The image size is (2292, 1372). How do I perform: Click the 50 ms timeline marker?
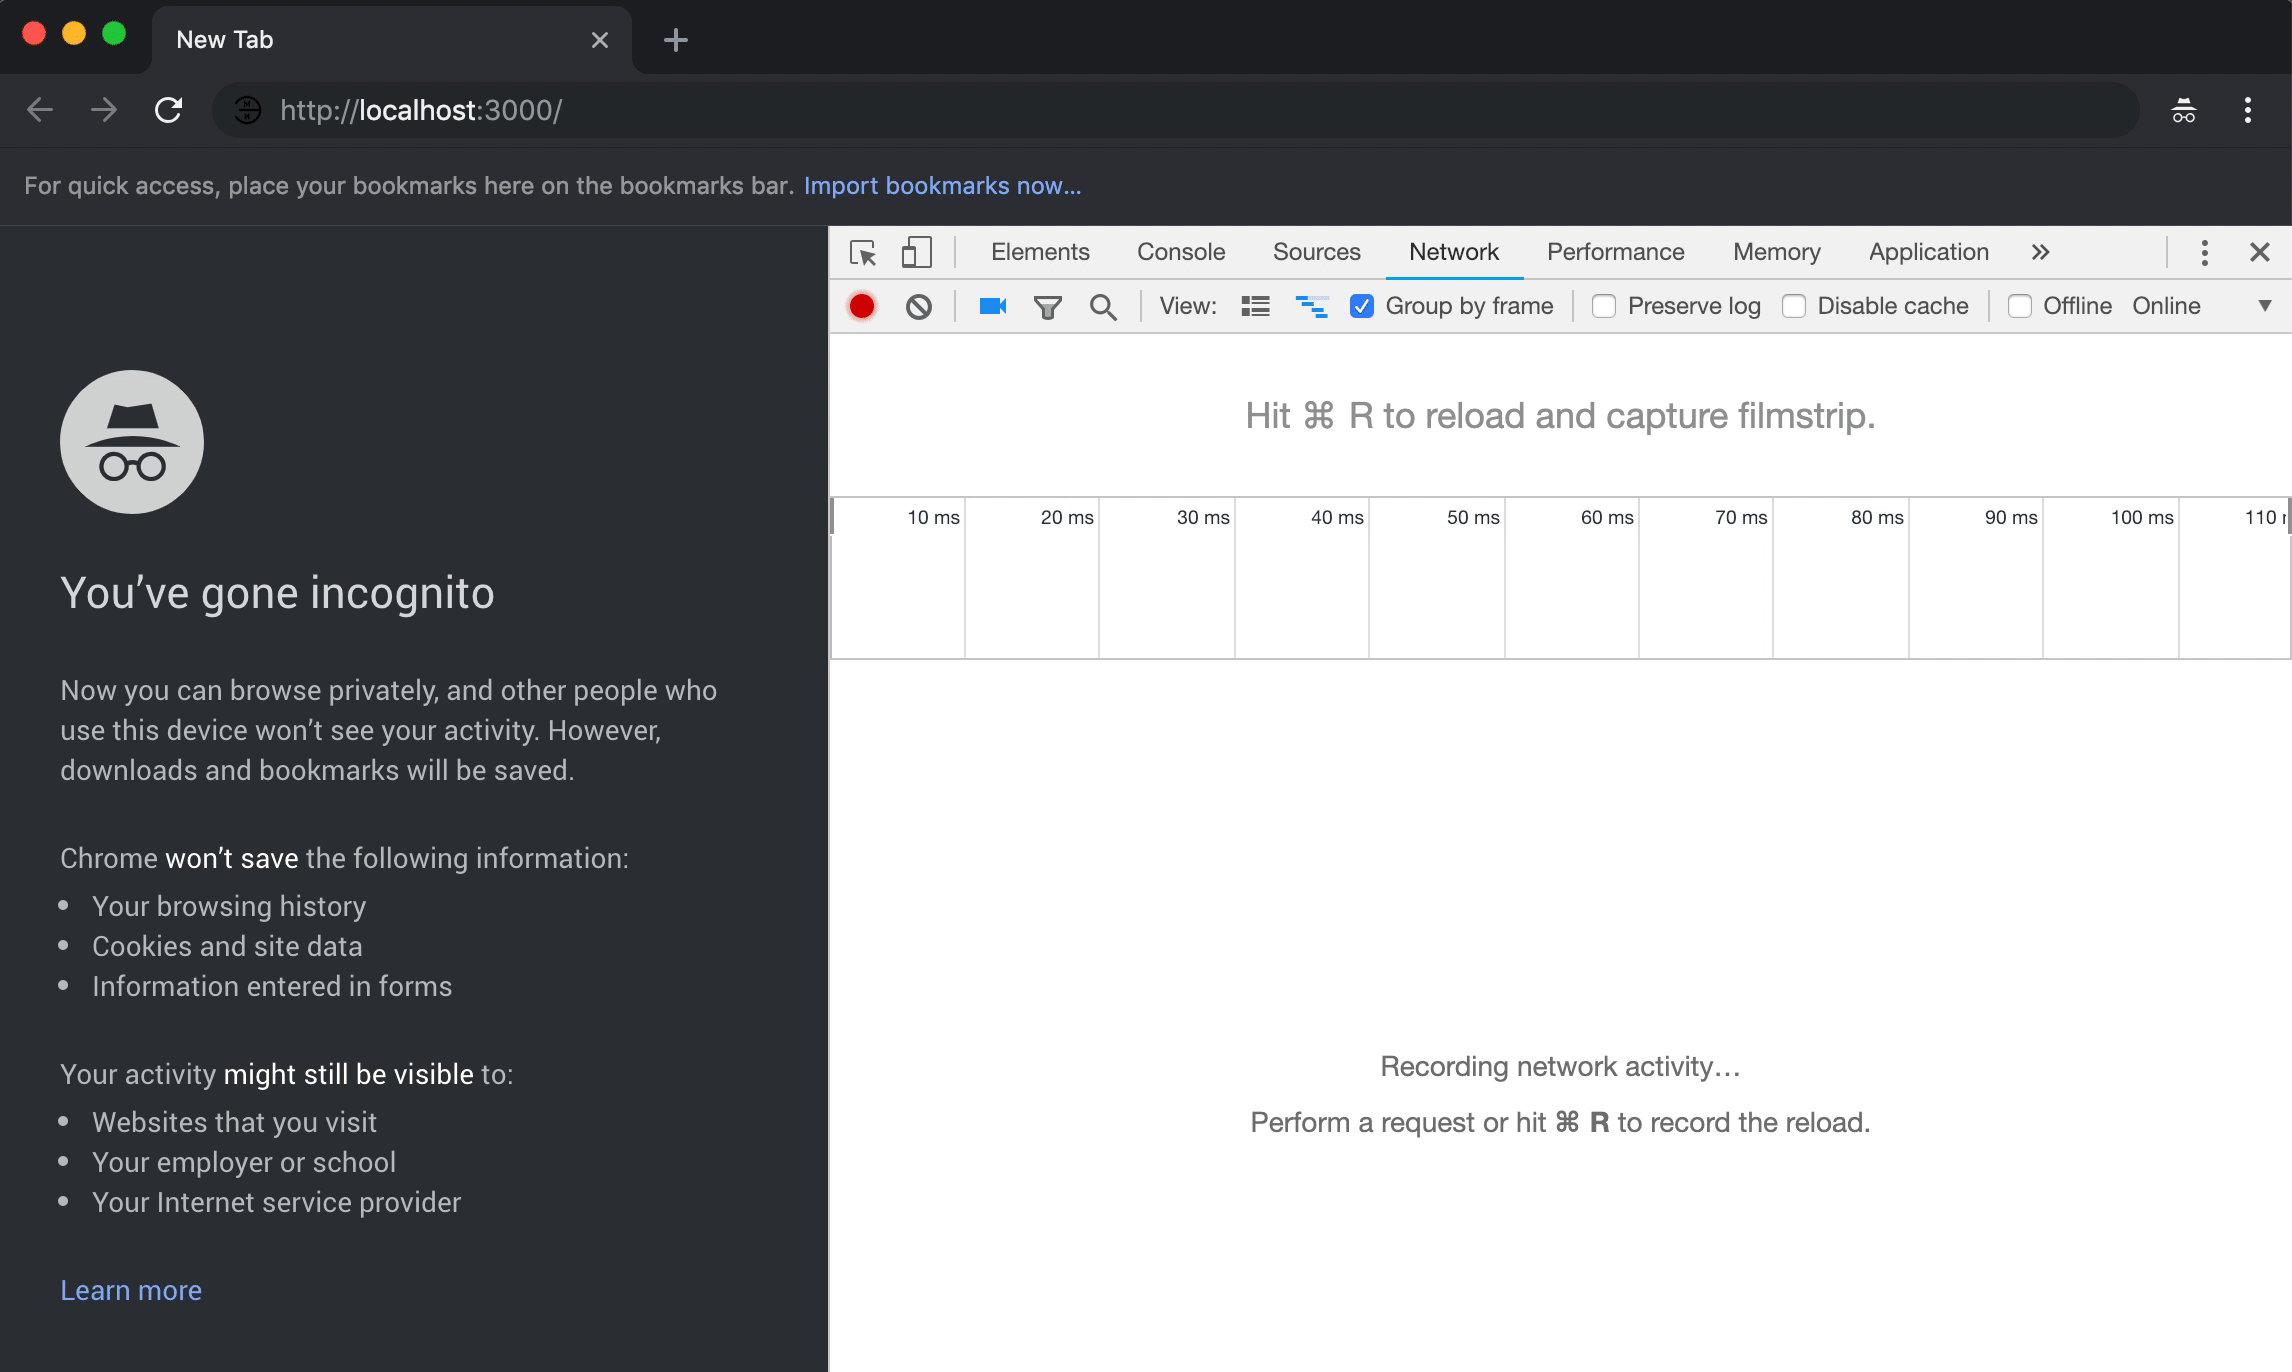(1473, 517)
